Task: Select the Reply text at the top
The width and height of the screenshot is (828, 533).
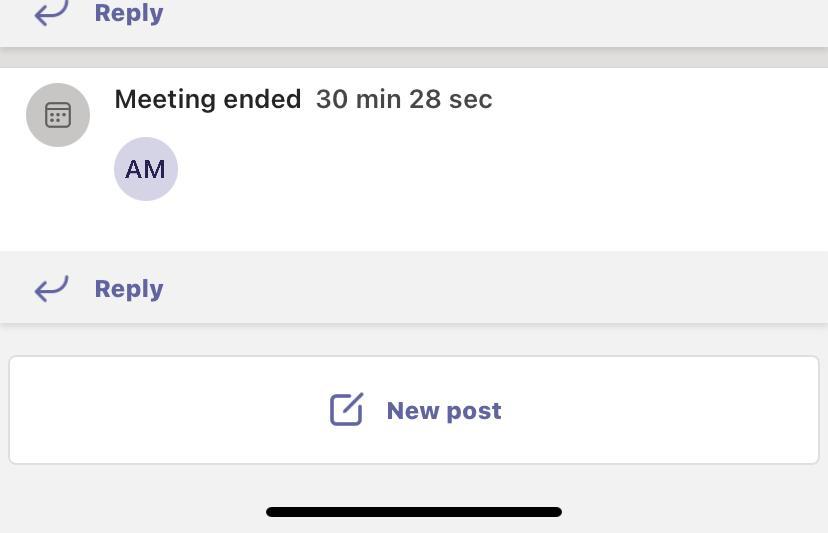Action: point(129,13)
